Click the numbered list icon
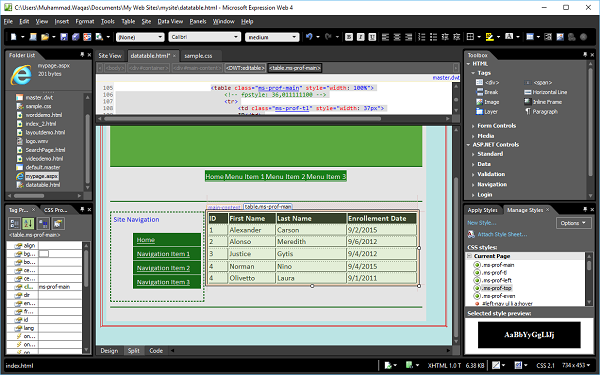 [x=422, y=37]
